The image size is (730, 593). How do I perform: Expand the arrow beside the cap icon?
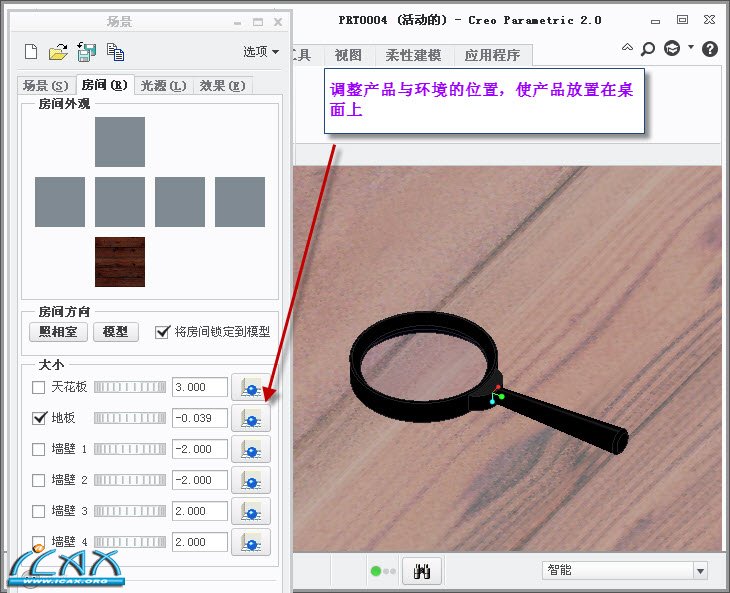[x=691, y=47]
